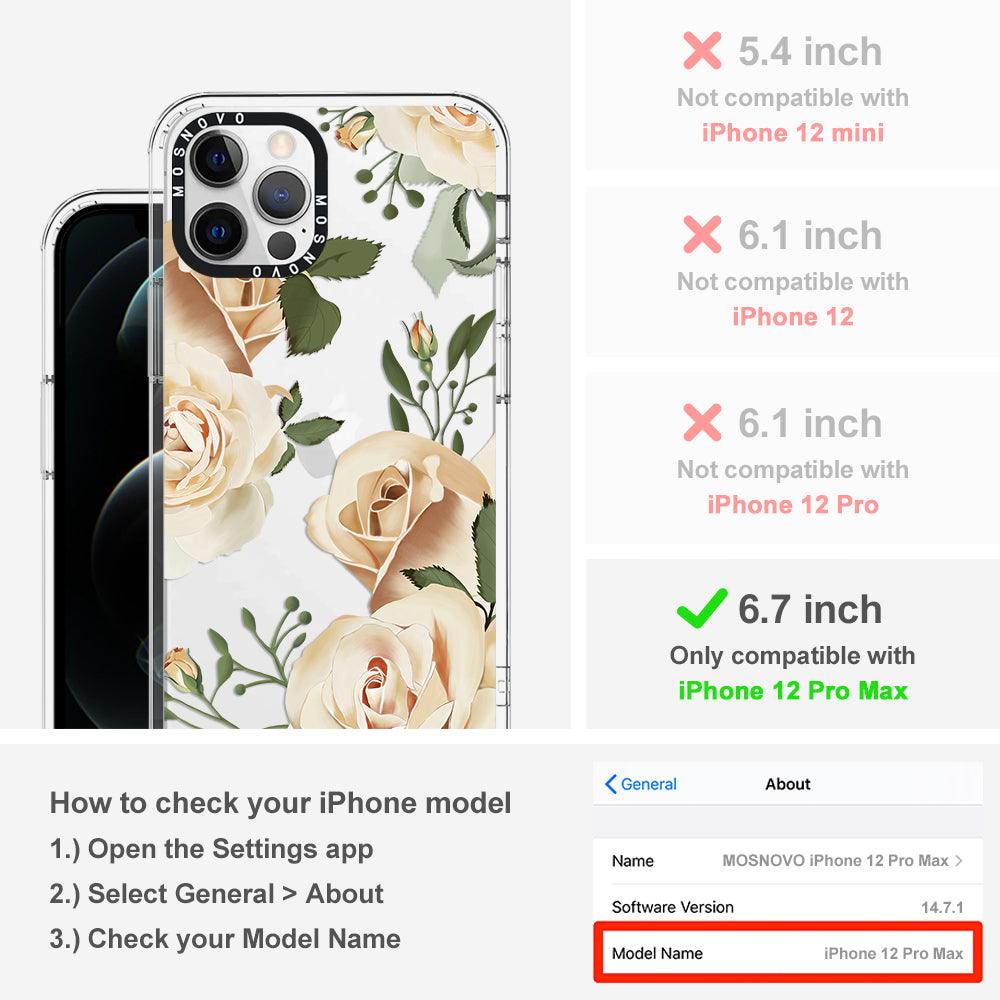Click the About title in settings header

click(x=788, y=784)
